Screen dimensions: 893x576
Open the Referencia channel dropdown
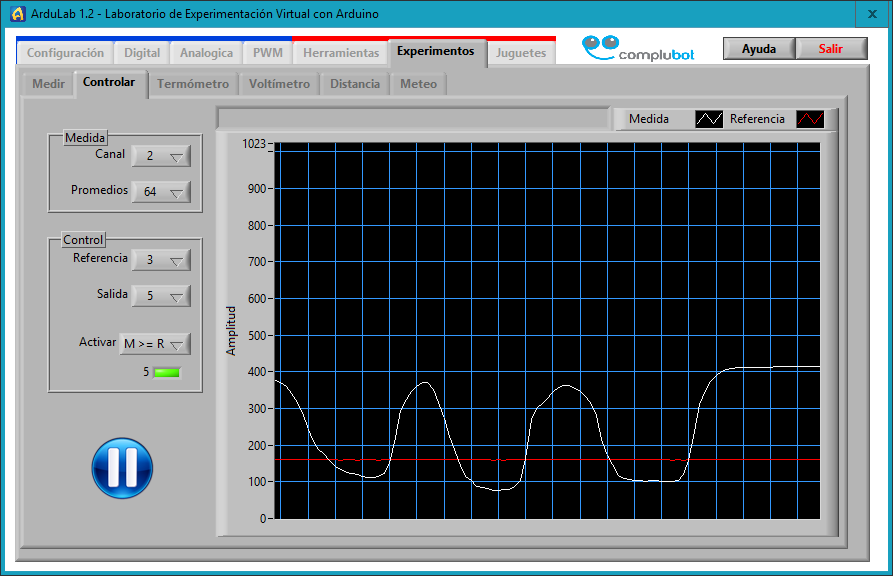(x=161, y=260)
